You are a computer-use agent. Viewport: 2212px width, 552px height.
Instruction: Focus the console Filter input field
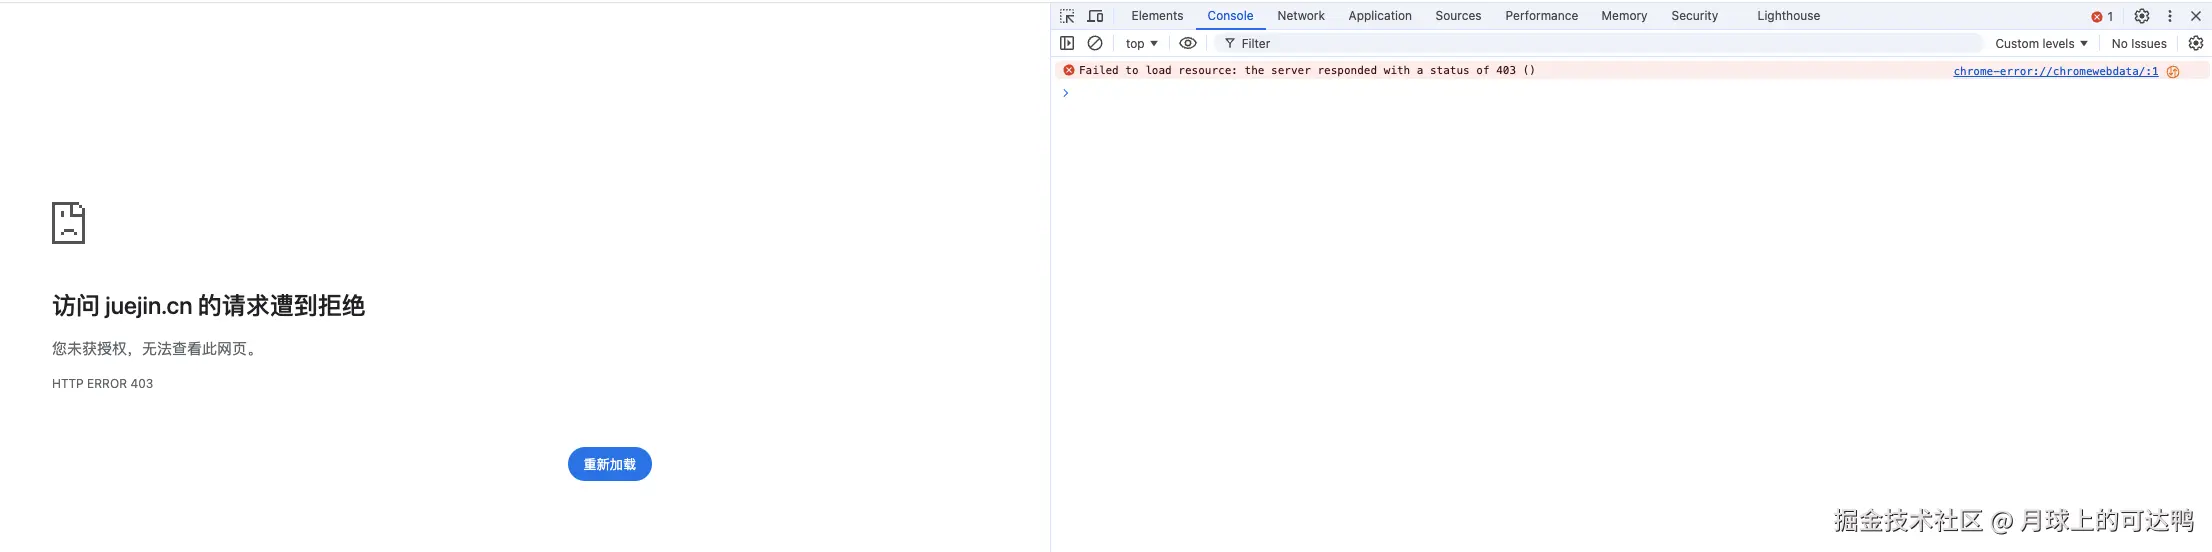pos(1600,43)
